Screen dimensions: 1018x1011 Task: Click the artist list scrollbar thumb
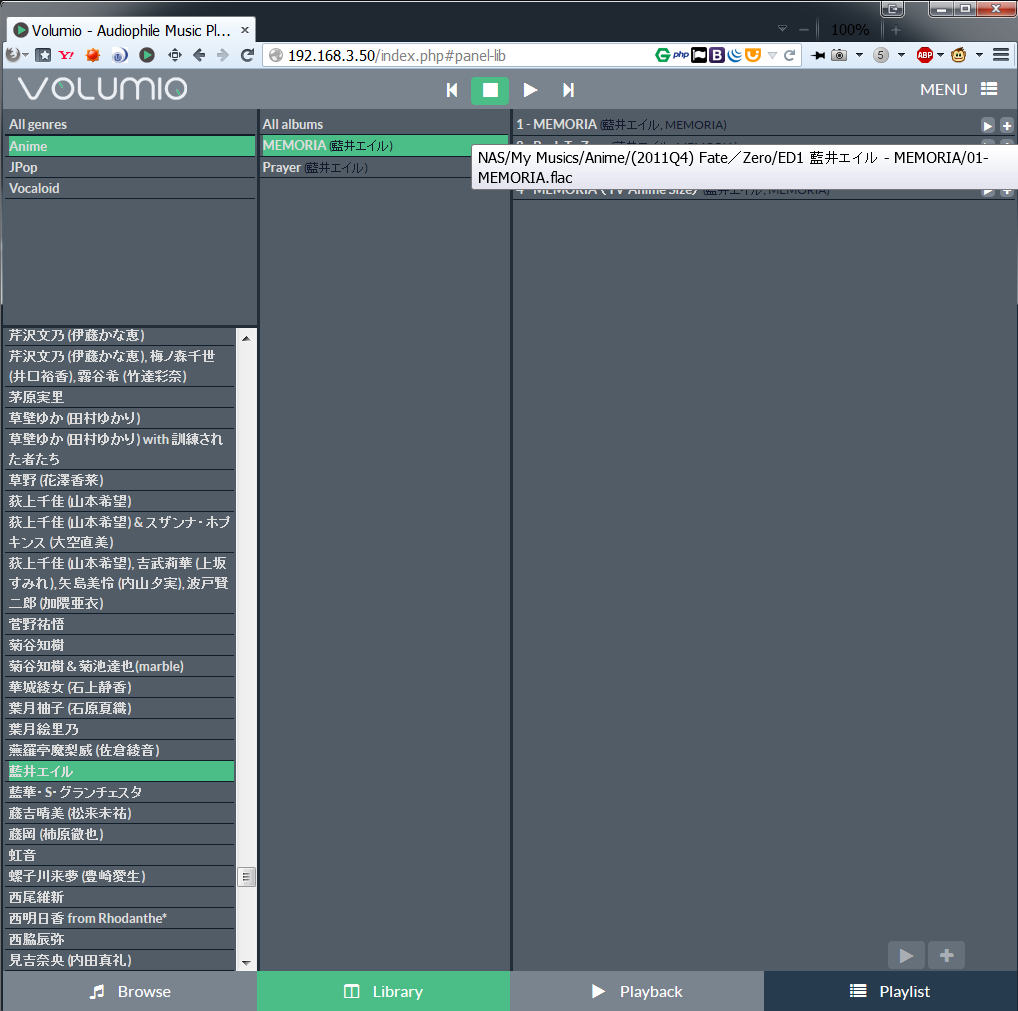click(246, 877)
